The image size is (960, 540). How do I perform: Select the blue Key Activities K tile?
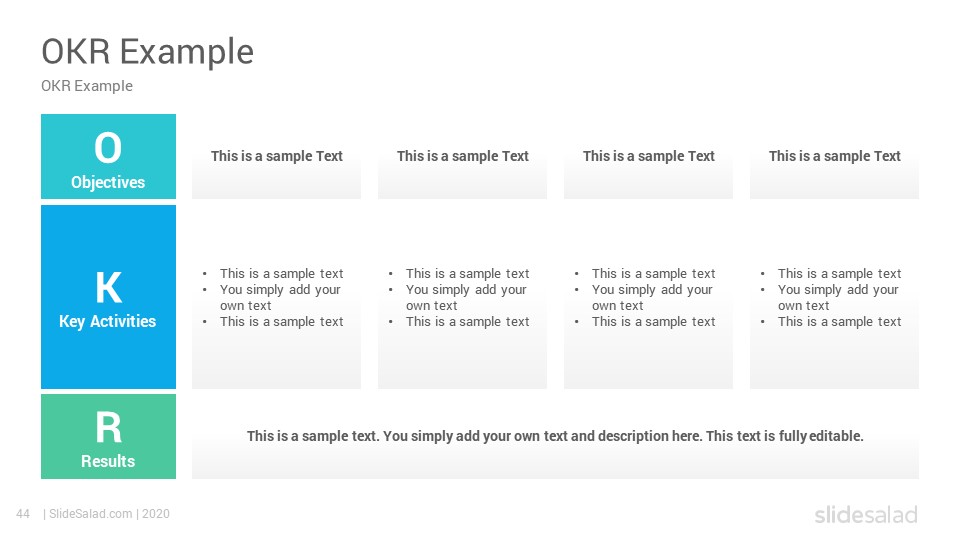pyautogui.click(x=108, y=297)
